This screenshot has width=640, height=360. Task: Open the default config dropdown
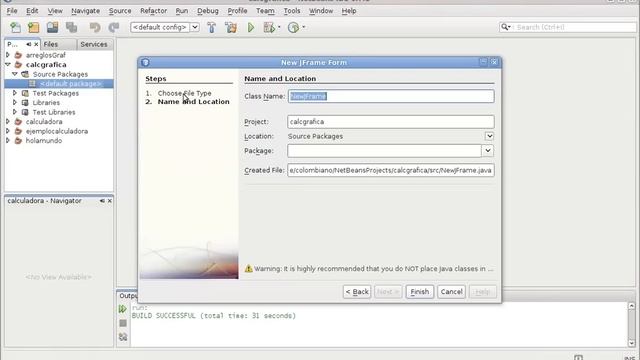coord(195,27)
